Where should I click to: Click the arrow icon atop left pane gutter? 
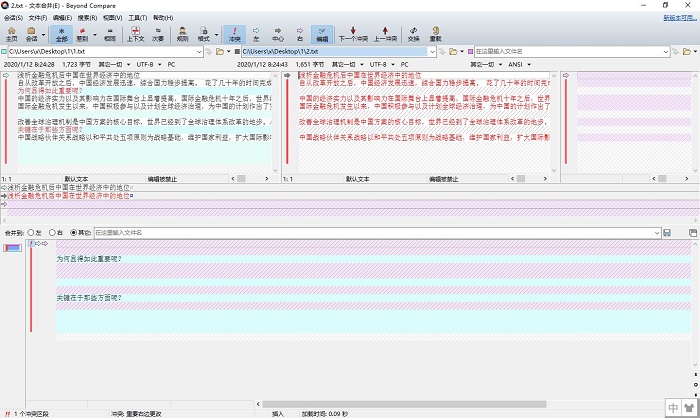6,75
